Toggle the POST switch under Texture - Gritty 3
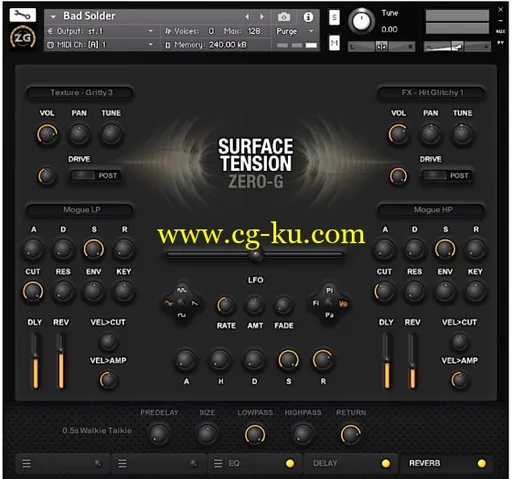This screenshot has width=512, height=479. 95,176
